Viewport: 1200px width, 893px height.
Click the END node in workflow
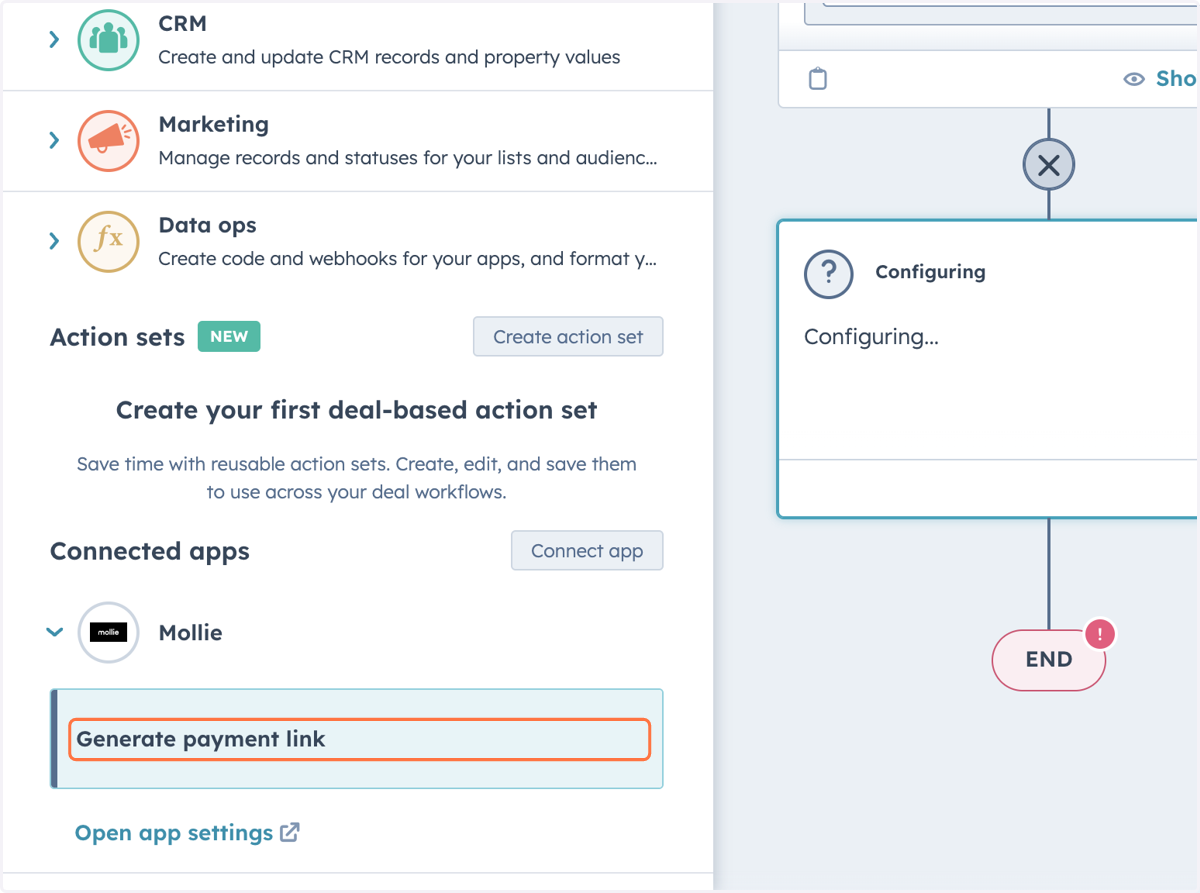(x=1049, y=660)
